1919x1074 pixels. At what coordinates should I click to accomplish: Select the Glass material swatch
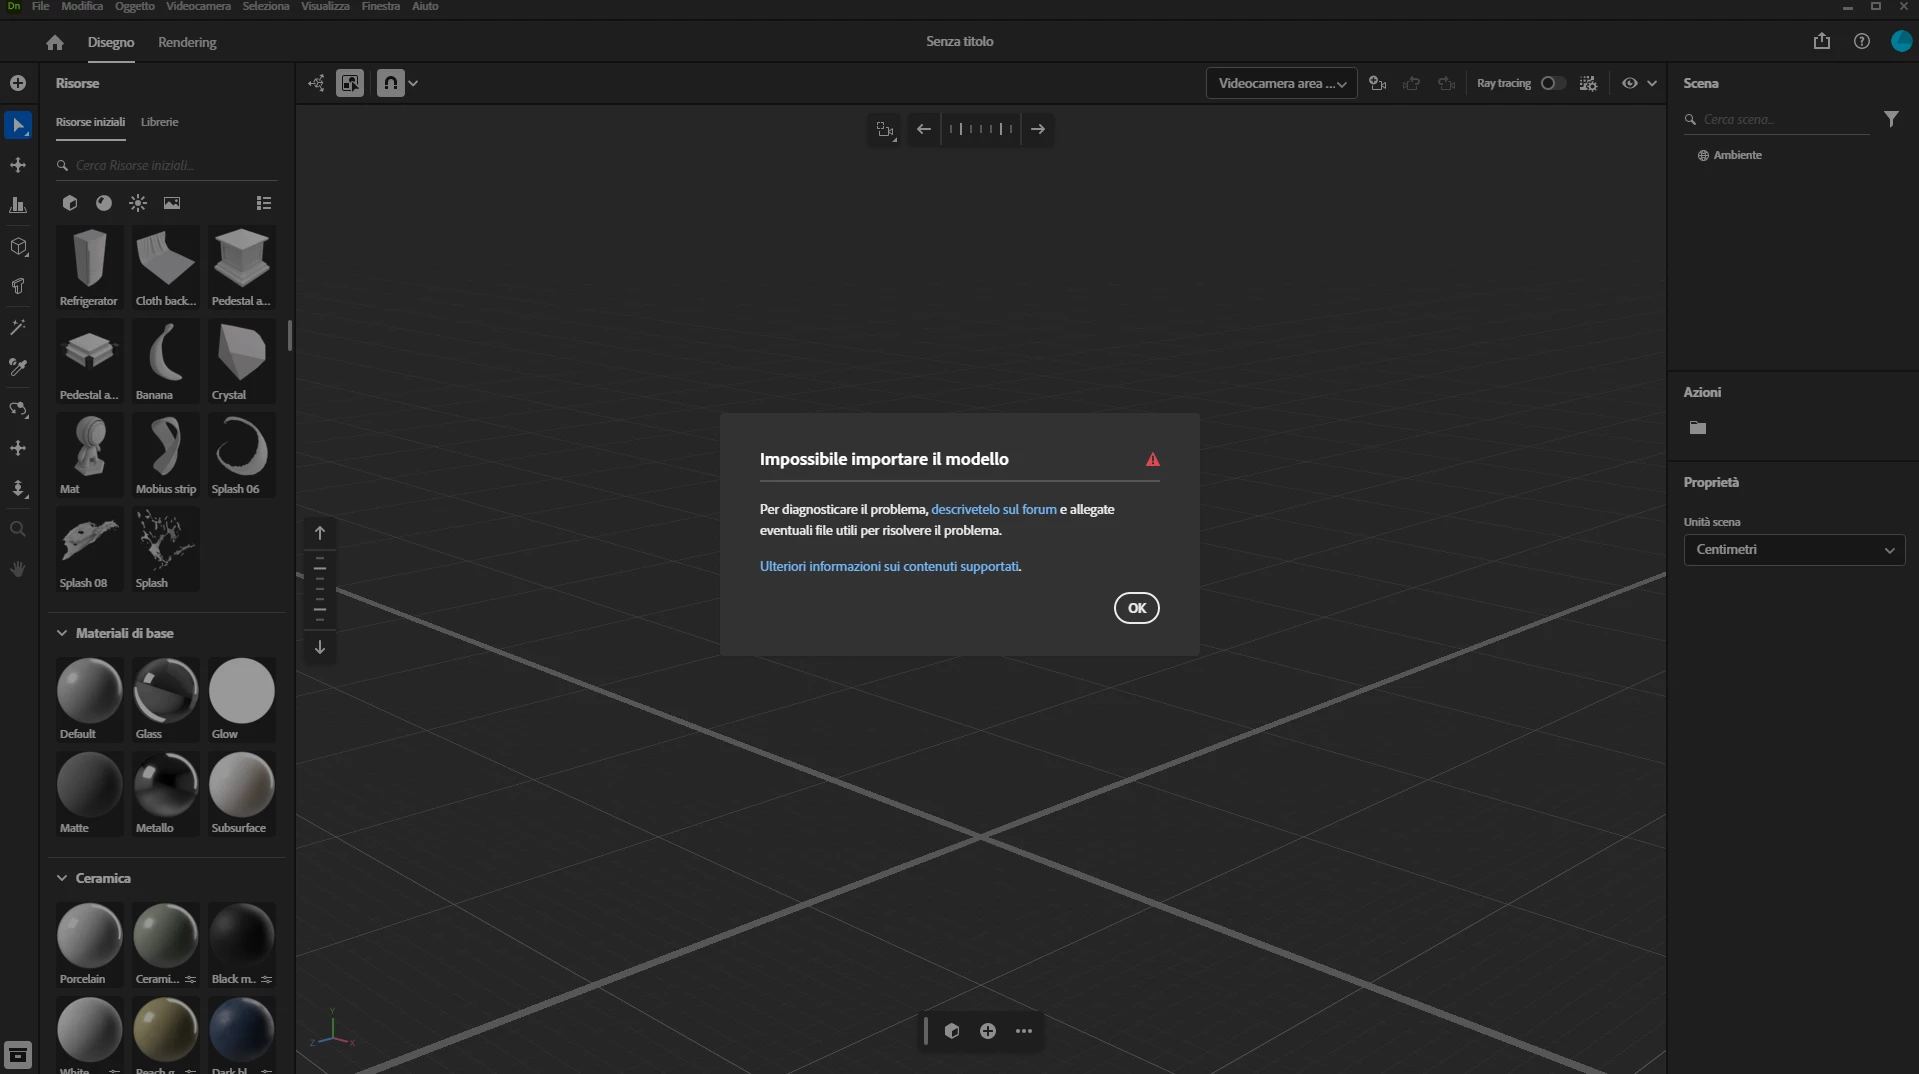[x=165, y=699]
